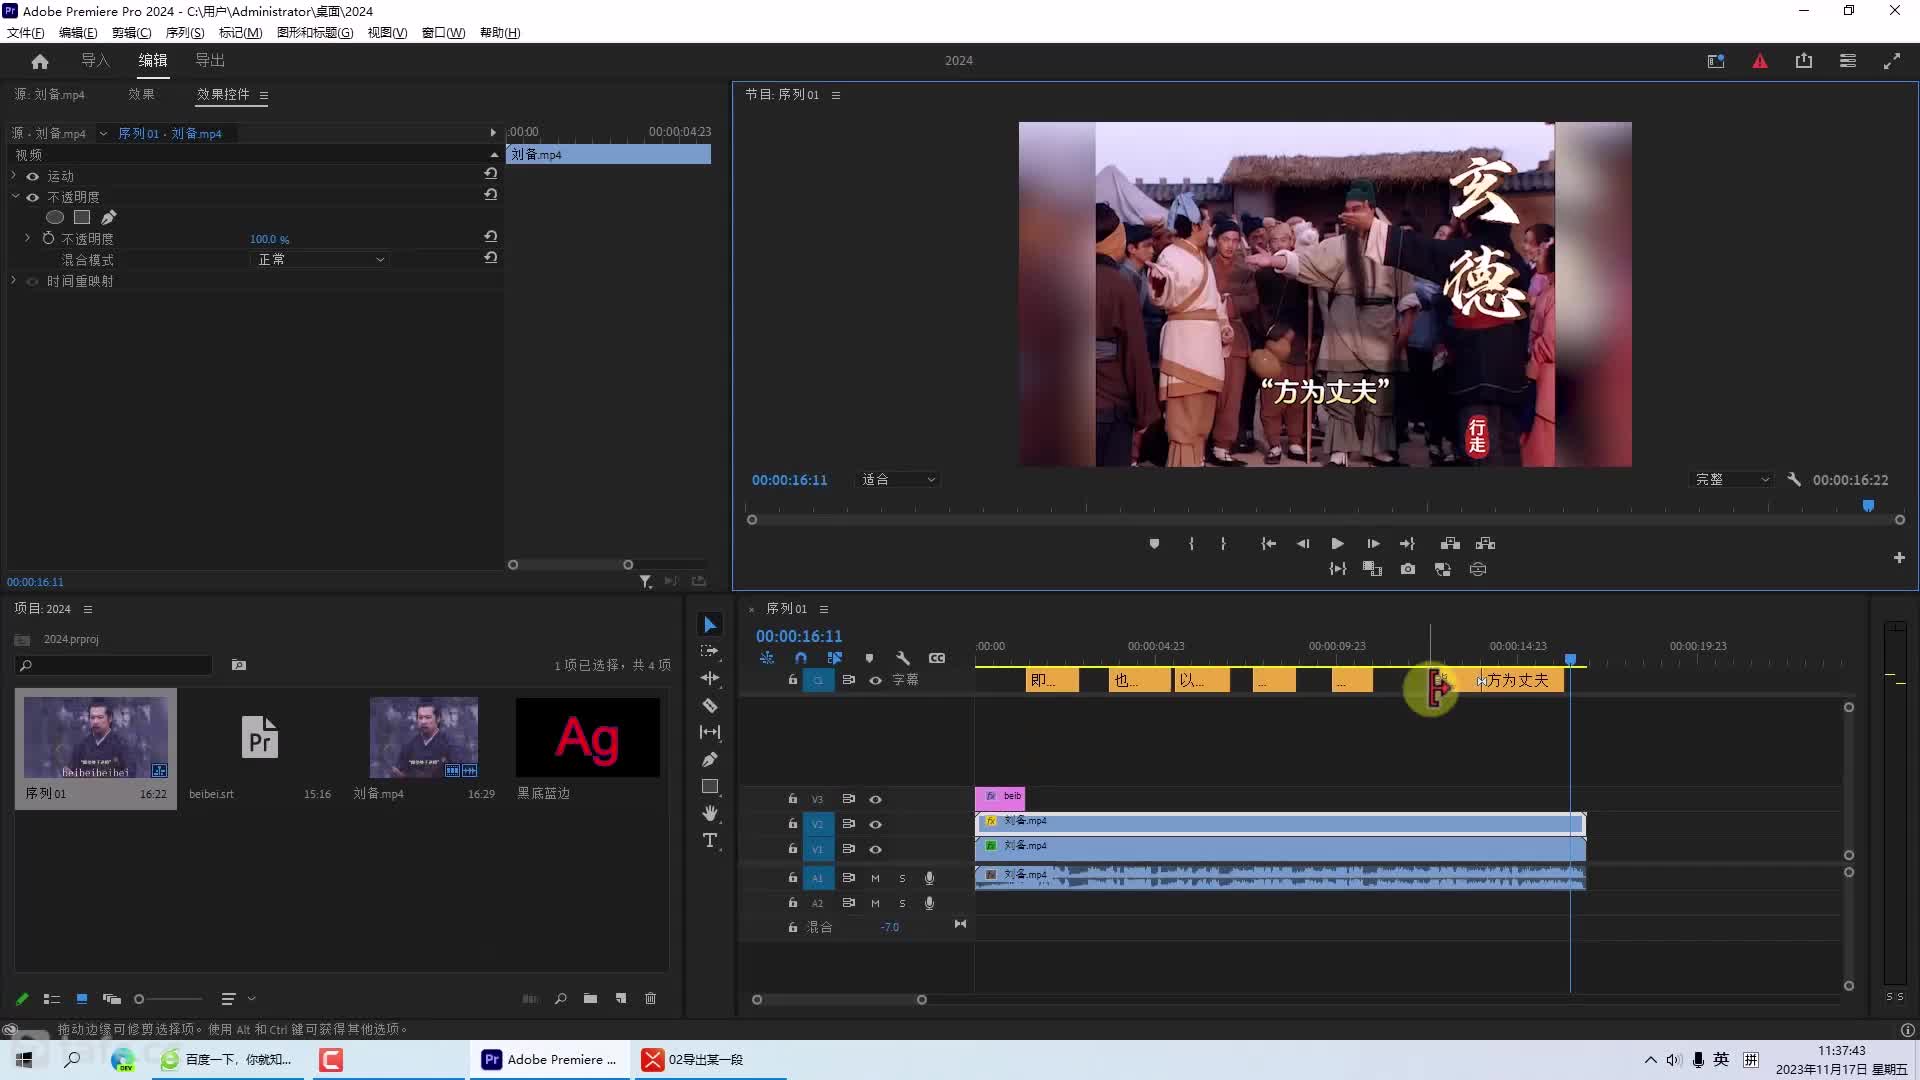Select the Razor tool

coord(710,705)
